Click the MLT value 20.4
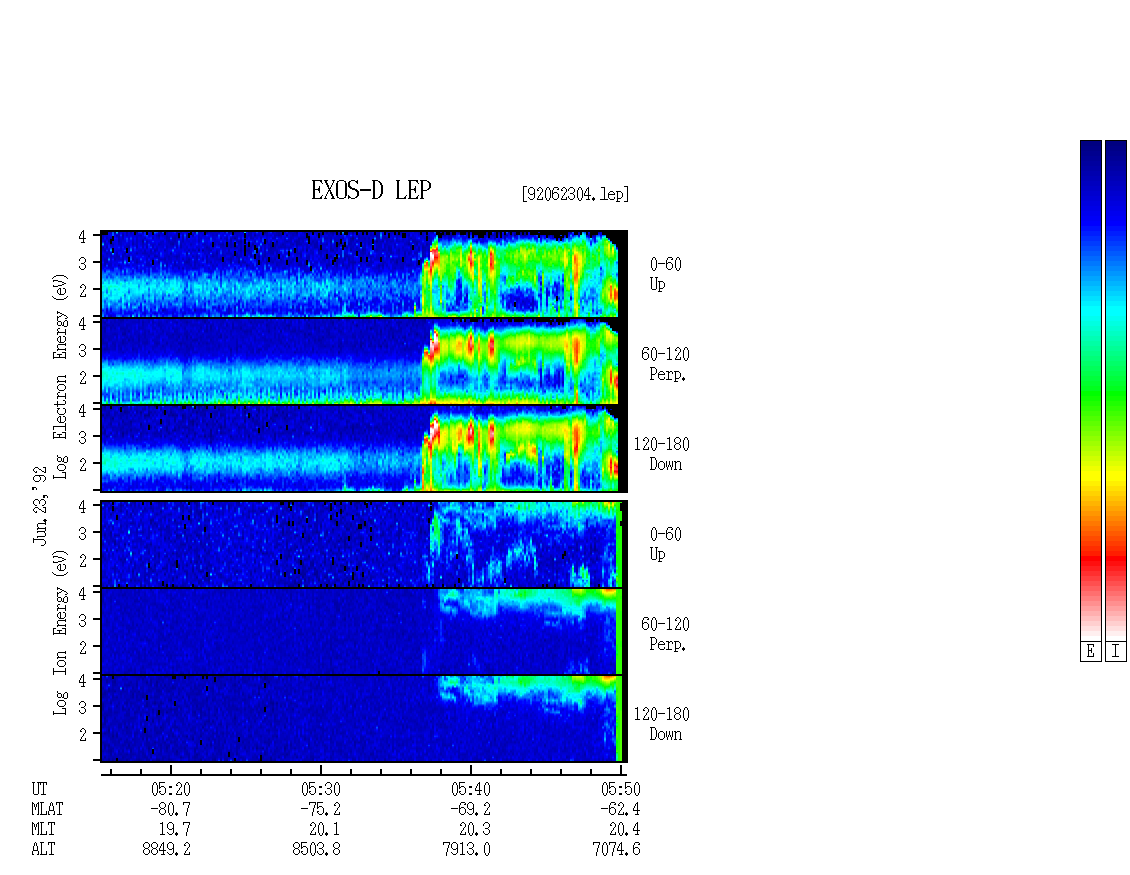This screenshot has height=875, width=1130. pyautogui.click(x=625, y=830)
